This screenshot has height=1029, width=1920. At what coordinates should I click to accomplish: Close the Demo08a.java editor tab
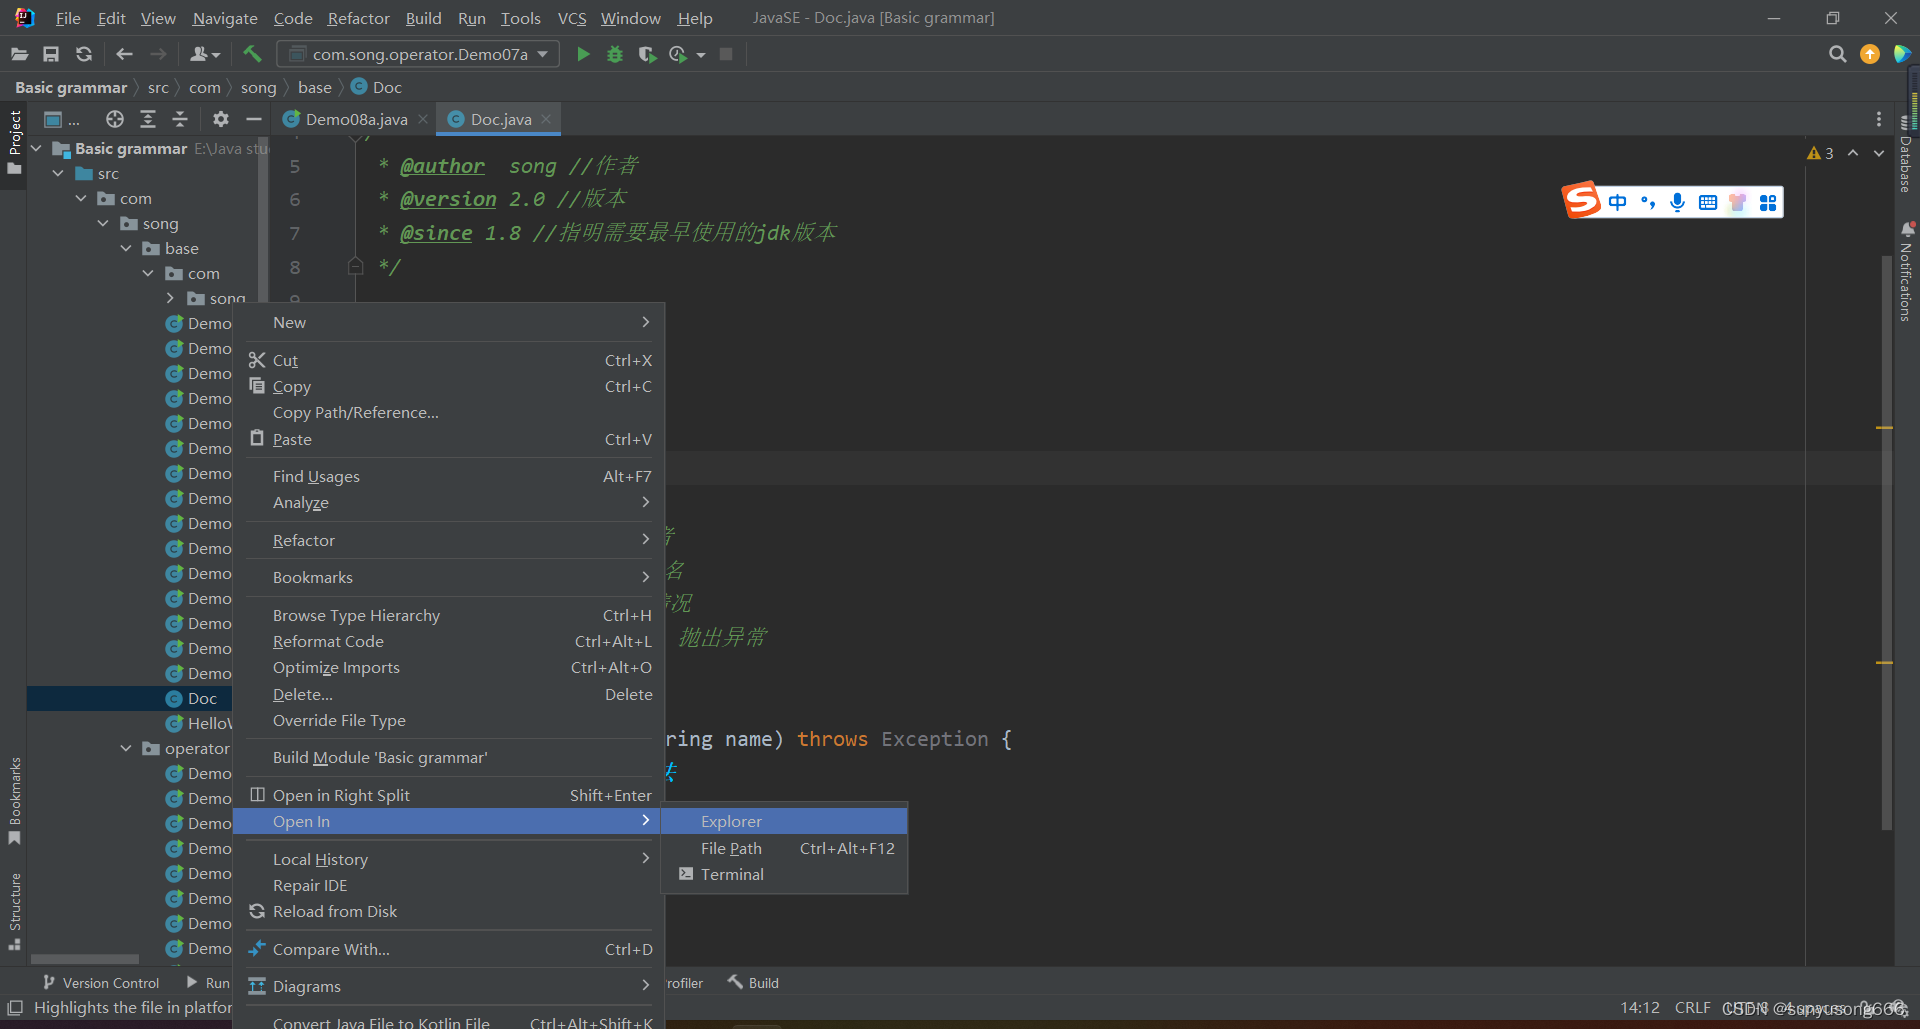point(423,119)
